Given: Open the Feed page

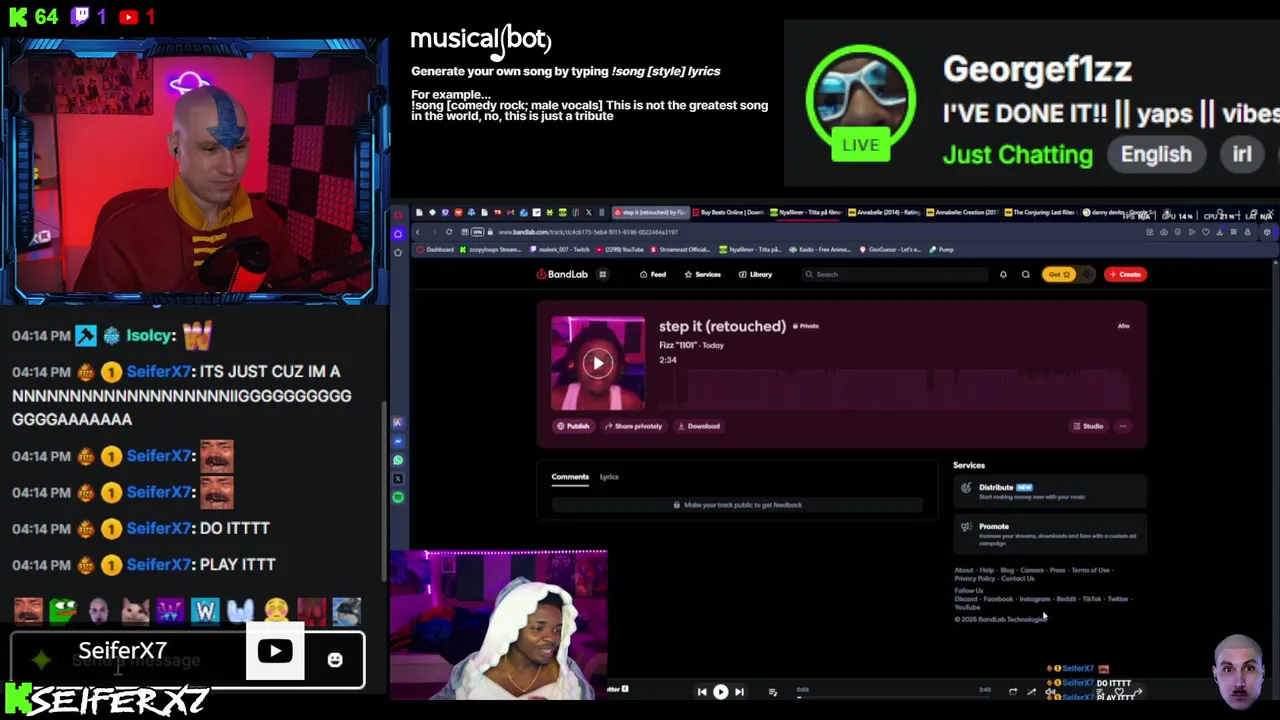Looking at the screenshot, I should click(653, 274).
